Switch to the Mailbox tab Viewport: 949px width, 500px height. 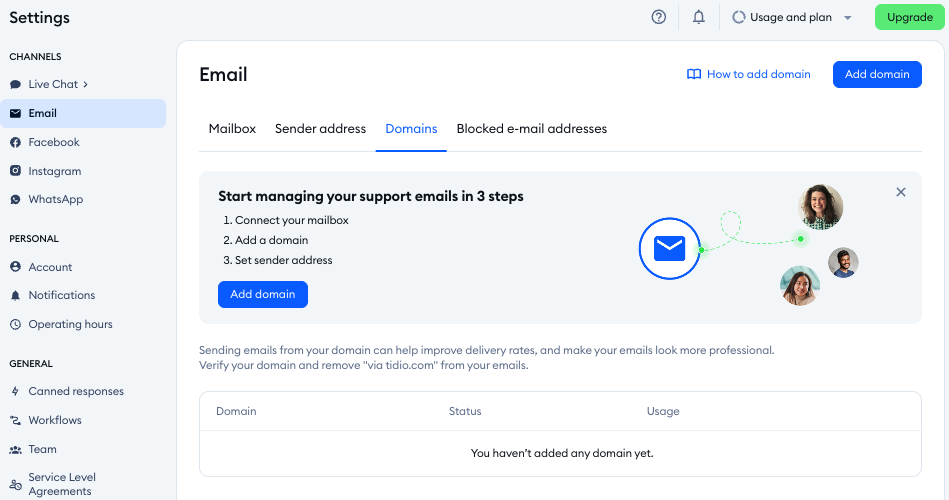coord(232,129)
